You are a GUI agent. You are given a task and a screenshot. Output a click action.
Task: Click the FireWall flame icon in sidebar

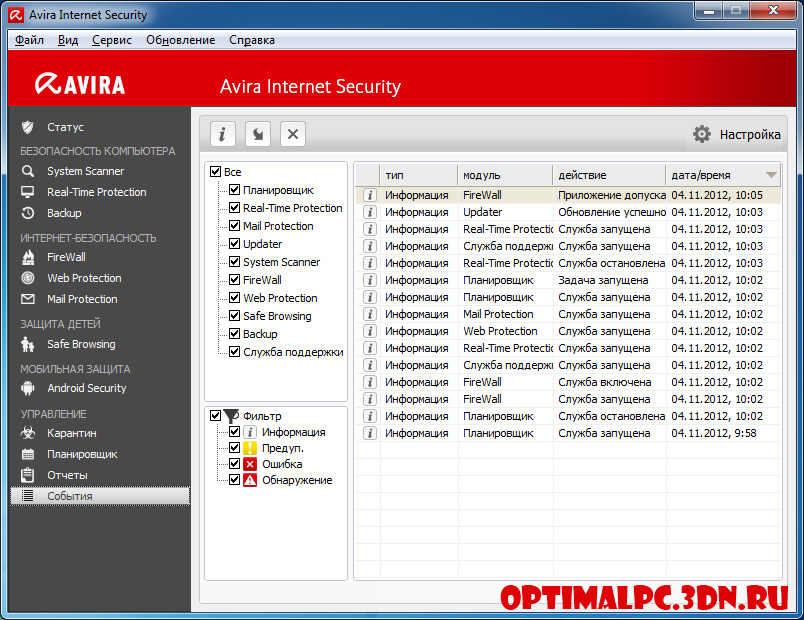click(28, 257)
